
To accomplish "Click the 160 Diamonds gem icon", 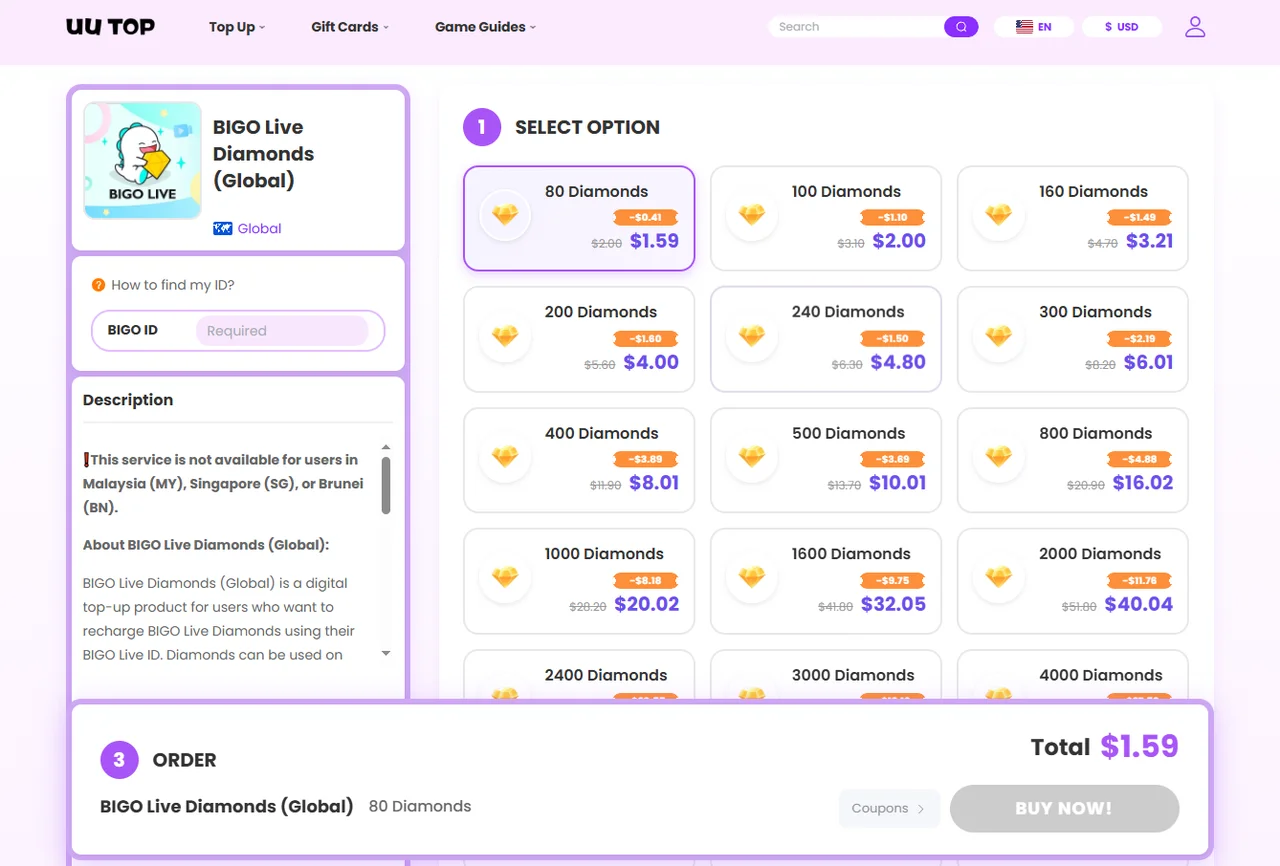I will (x=999, y=215).
